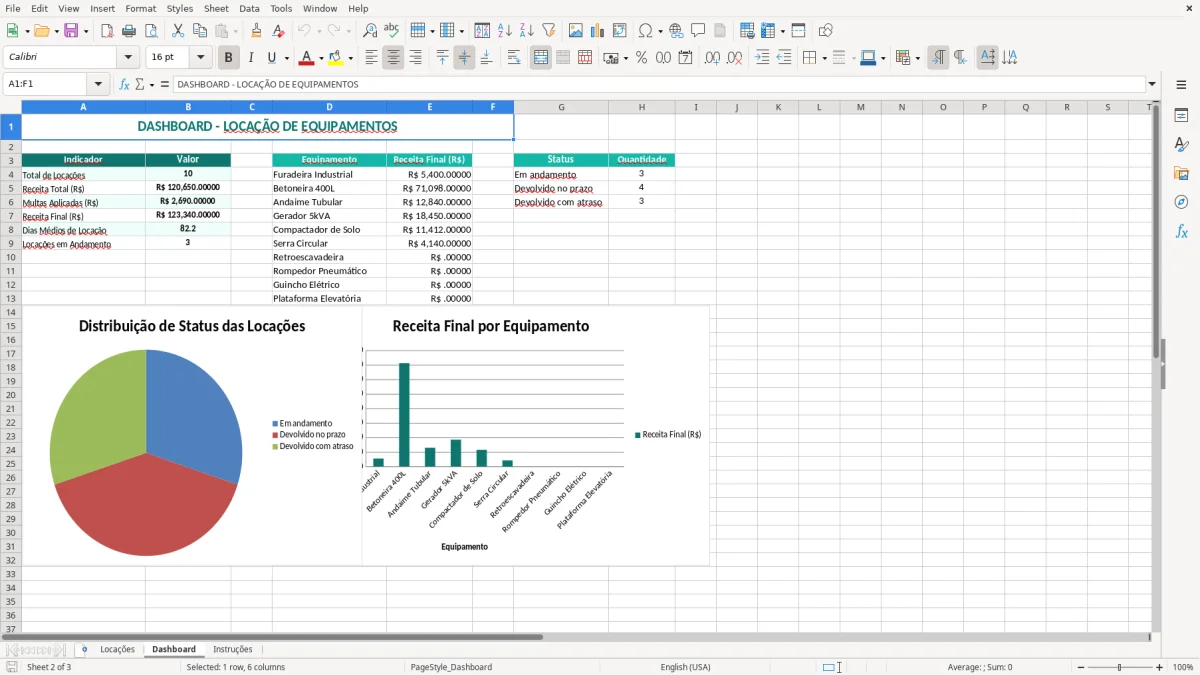Select row 10 header
Viewport: 1200px width, 675px height.
point(11,257)
